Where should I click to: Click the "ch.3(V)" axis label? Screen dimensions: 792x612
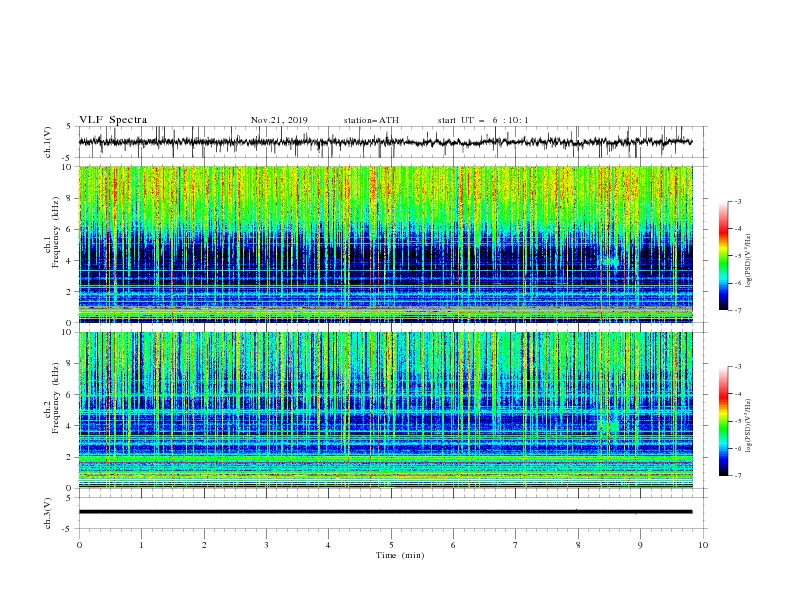click(48, 513)
